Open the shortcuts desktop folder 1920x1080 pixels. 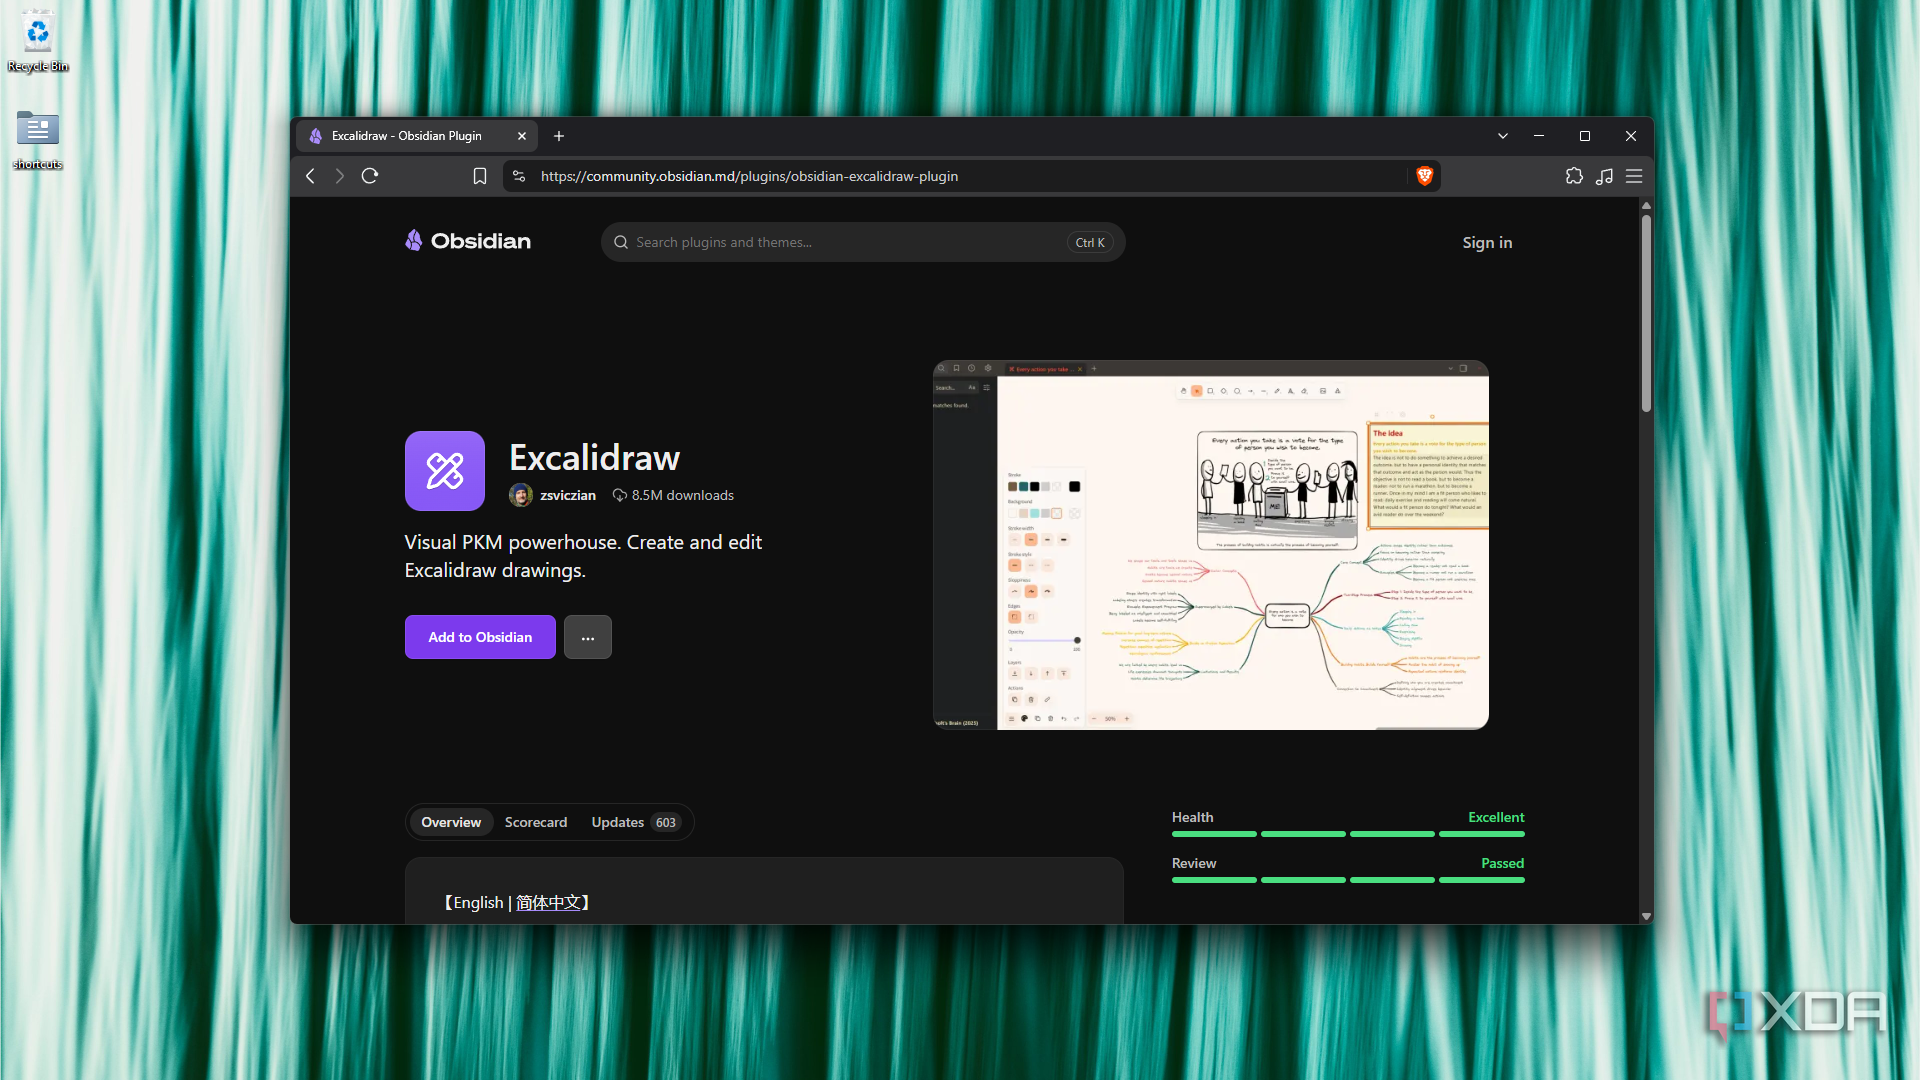pyautogui.click(x=38, y=139)
